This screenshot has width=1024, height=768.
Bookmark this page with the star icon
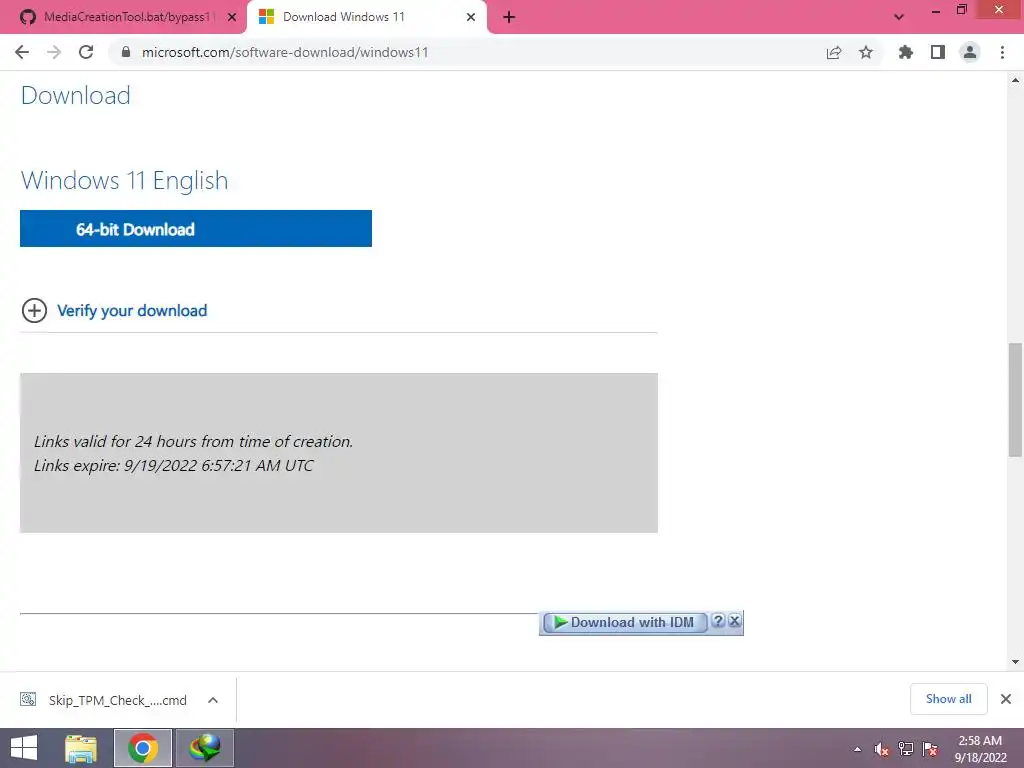866,52
